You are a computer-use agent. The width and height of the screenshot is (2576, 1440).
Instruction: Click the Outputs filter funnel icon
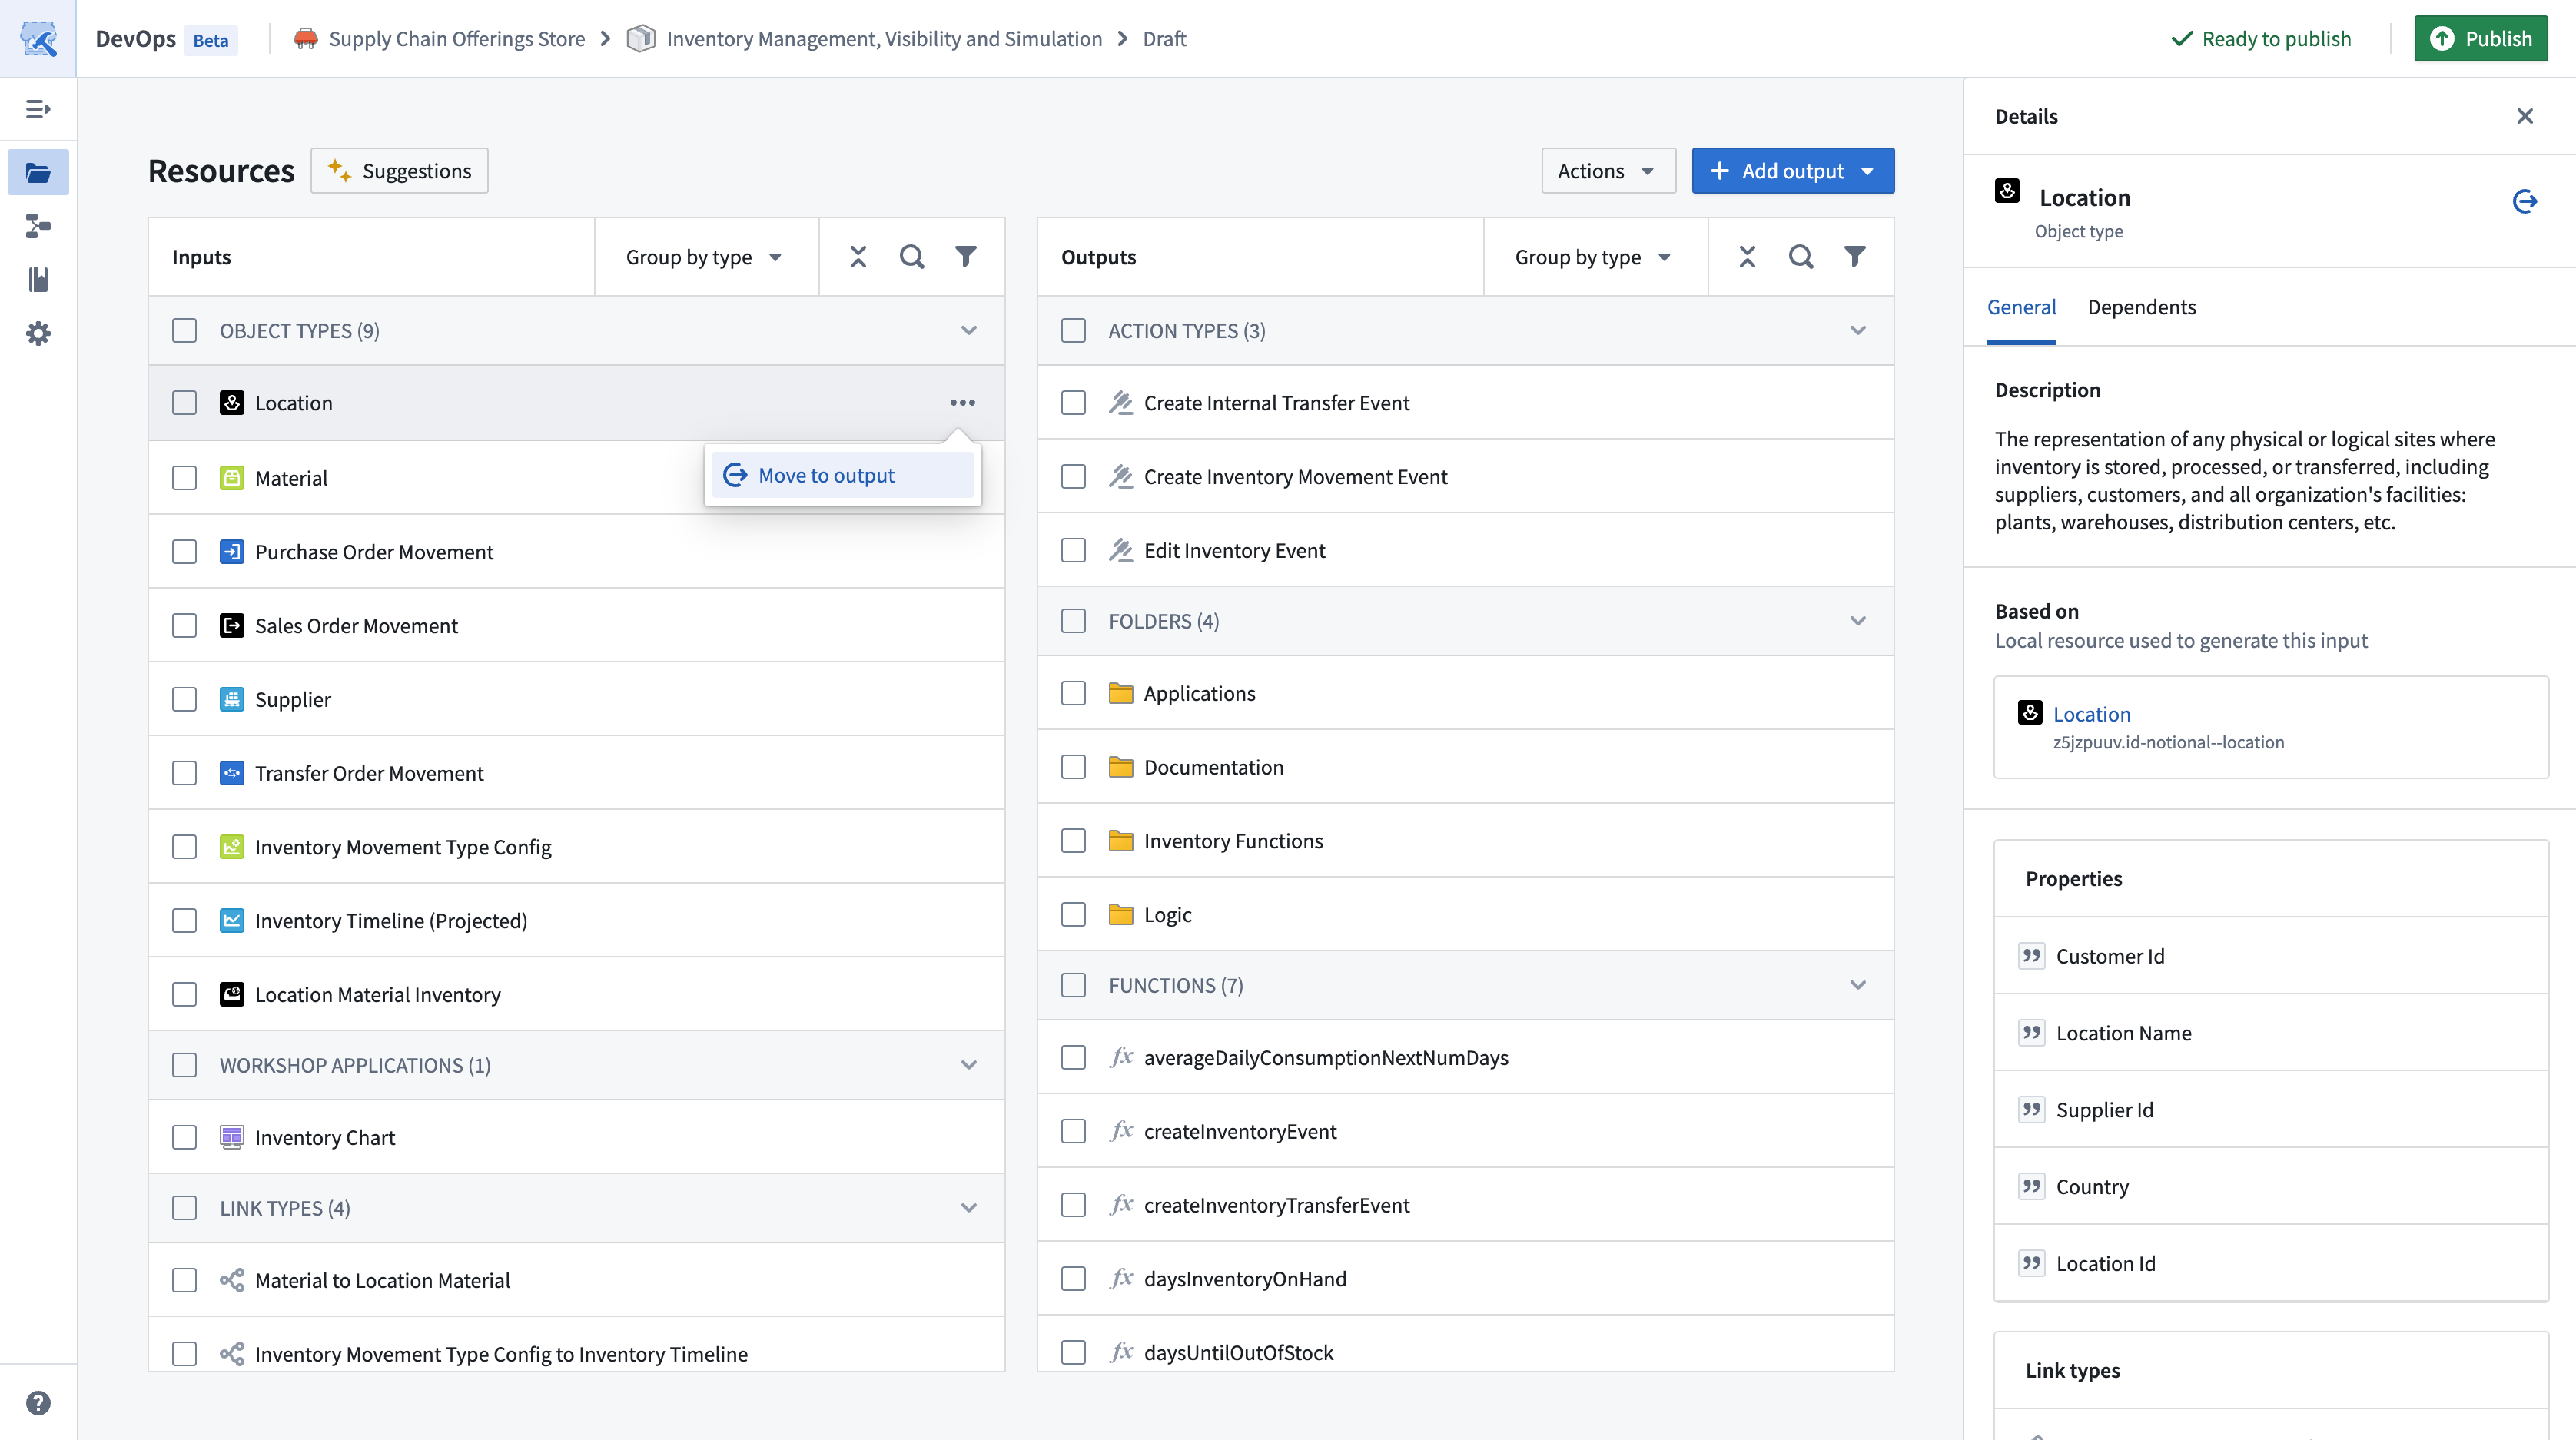1854,257
